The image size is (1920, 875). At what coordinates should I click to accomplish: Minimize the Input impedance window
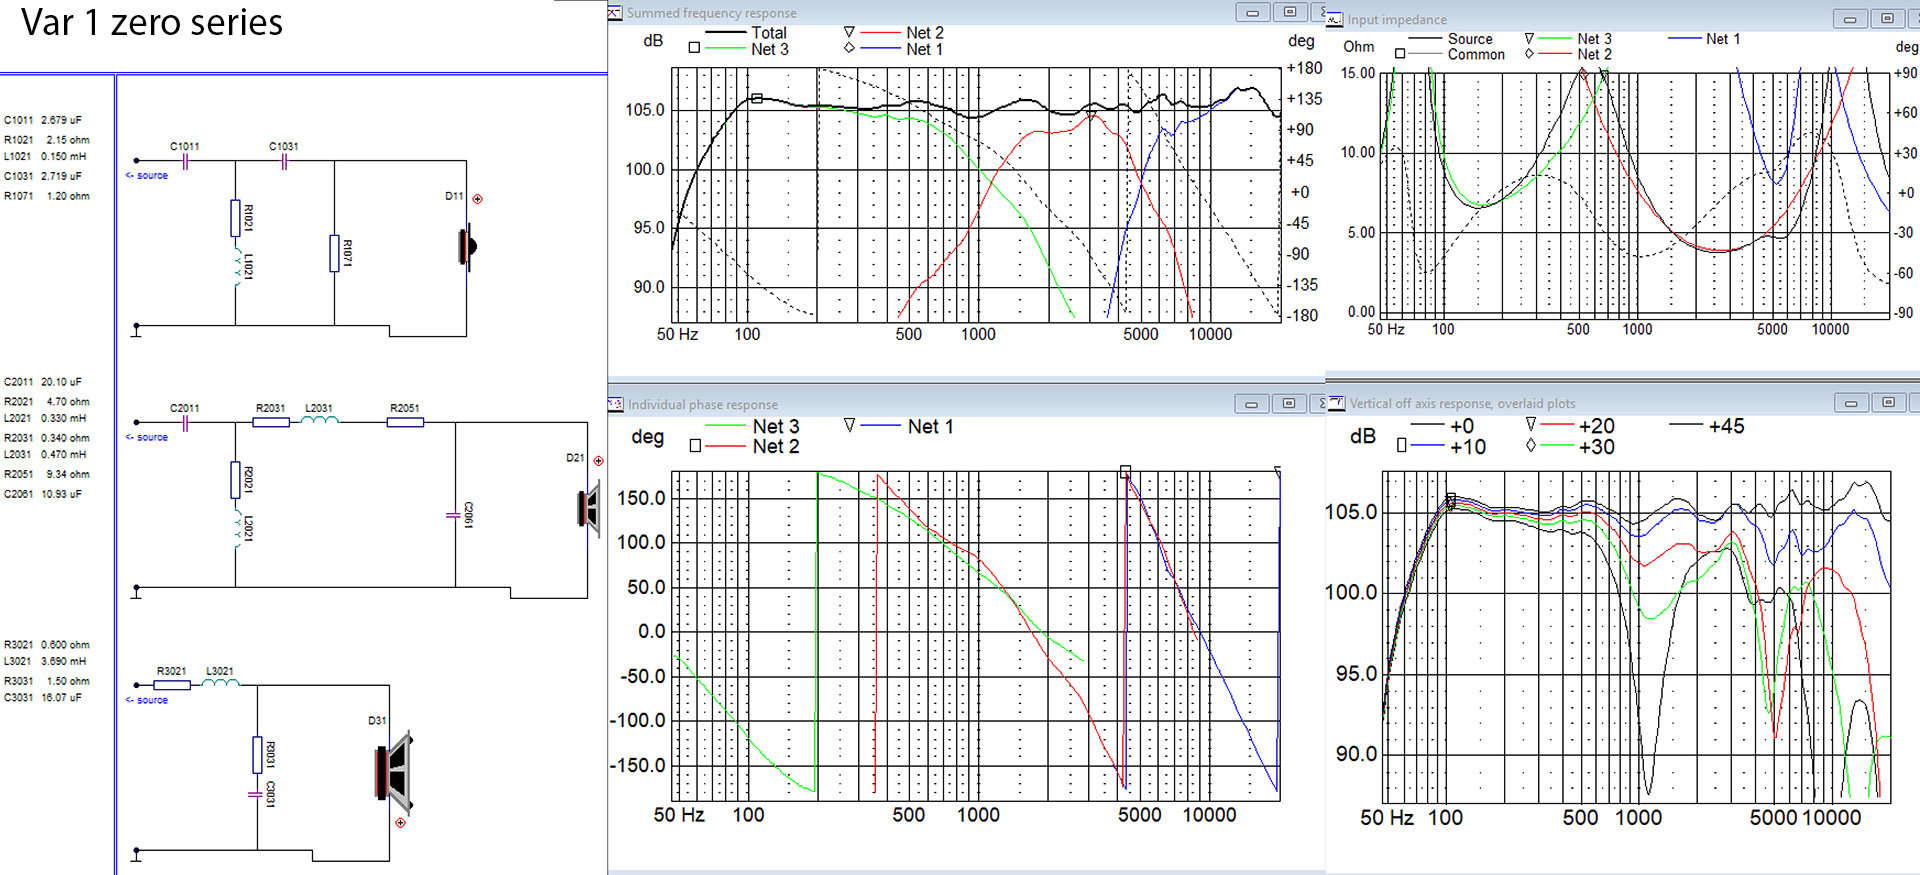click(1850, 19)
